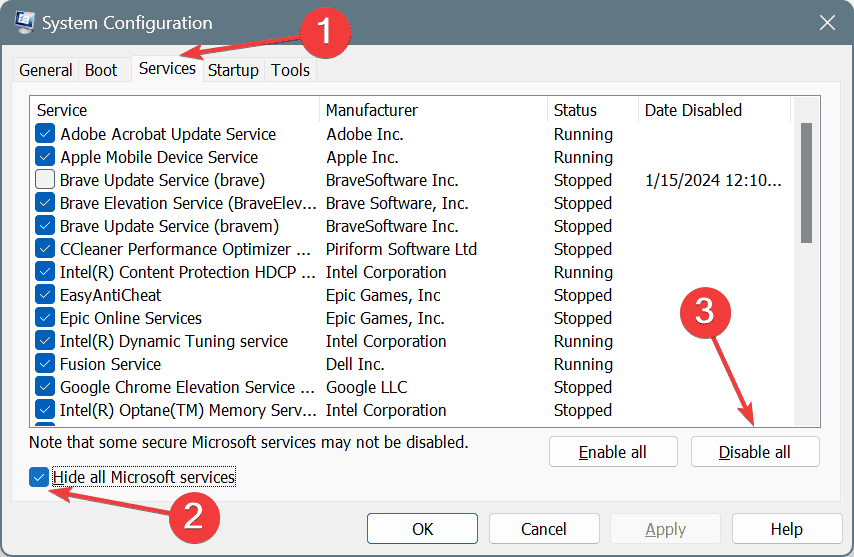This screenshot has height=557, width=854.
Task: Click Stopped status of EasyAntiCheat row
Action: point(583,295)
